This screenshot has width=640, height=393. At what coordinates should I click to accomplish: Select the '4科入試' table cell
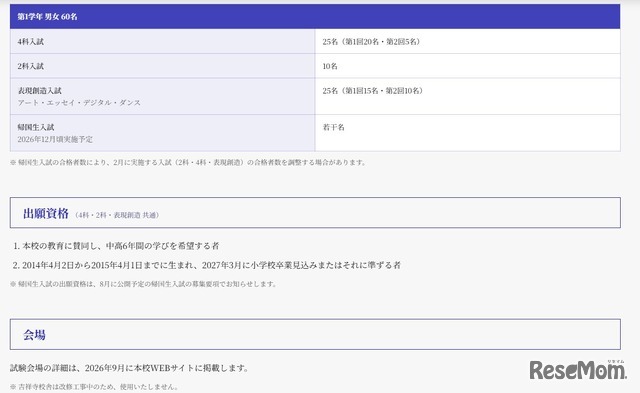(162, 41)
